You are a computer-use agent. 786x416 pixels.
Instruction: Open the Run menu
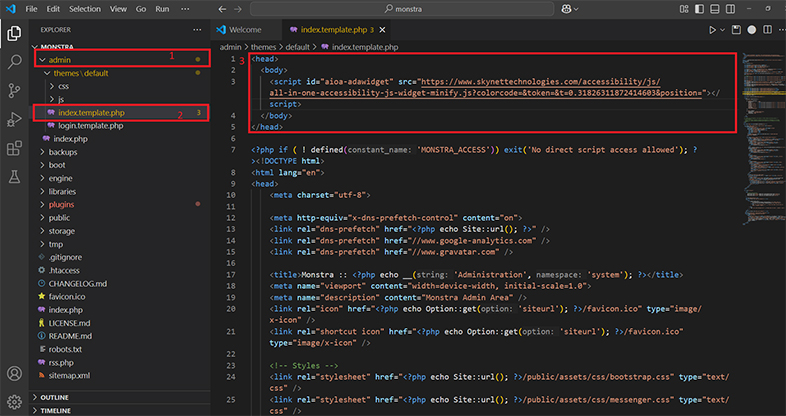point(162,9)
